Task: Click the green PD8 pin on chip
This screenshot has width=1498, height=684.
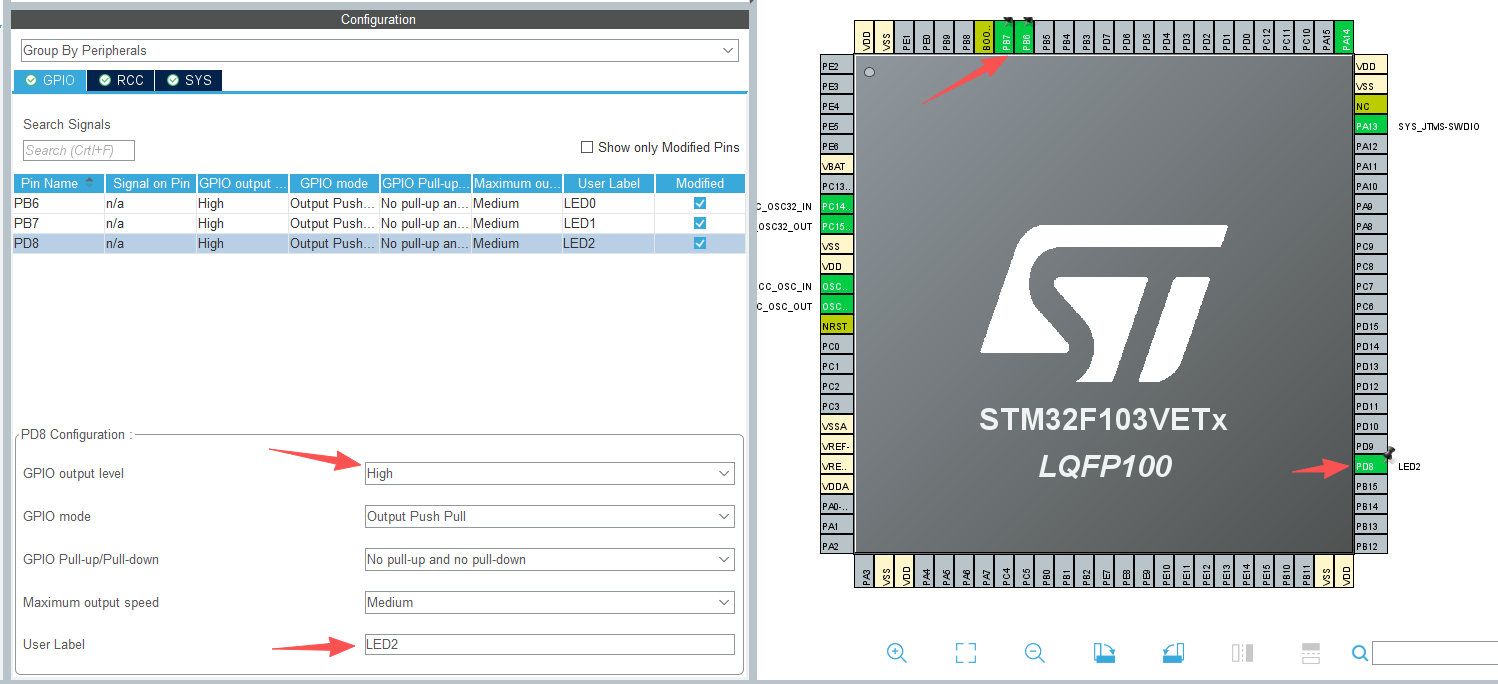Action: [1370, 466]
